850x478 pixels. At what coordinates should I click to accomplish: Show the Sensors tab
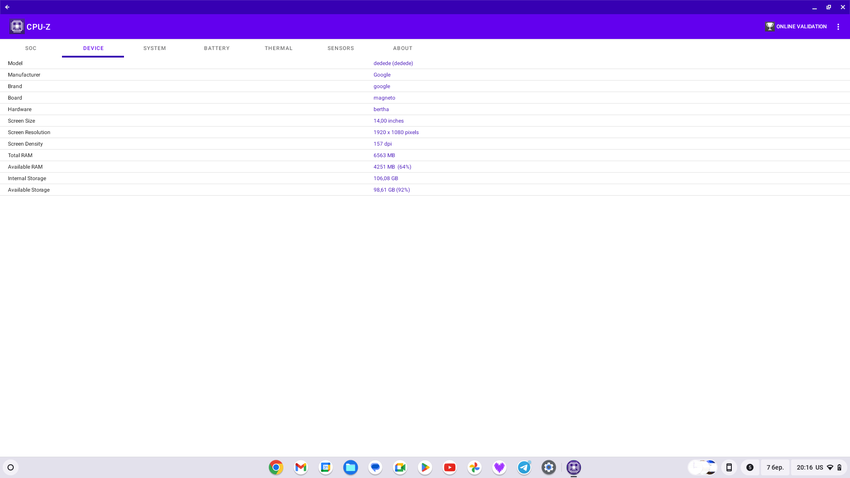tap(341, 48)
